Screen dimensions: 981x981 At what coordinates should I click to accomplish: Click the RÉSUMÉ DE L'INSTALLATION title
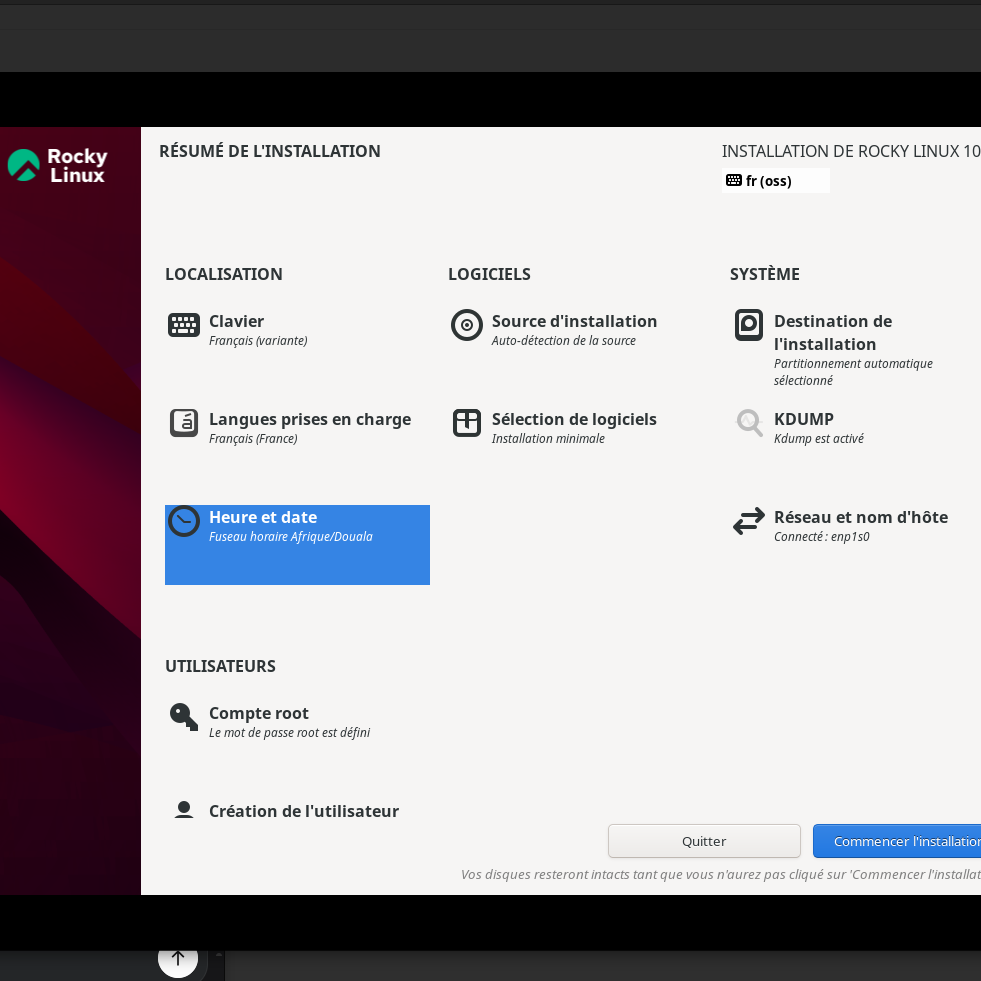270,151
